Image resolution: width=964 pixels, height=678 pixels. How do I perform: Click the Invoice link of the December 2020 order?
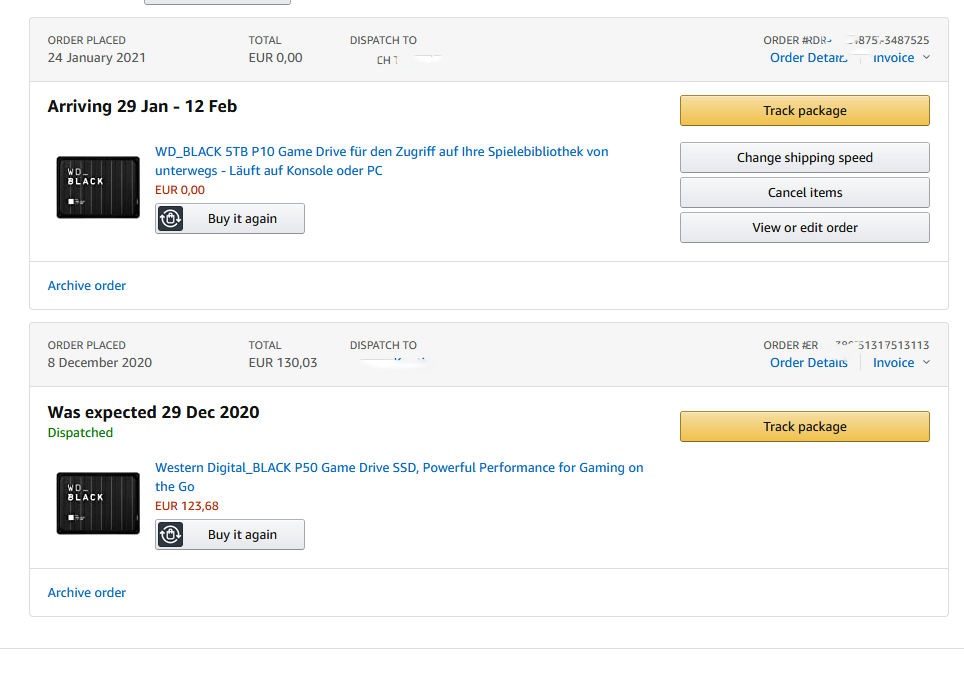[x=893, y=363]
